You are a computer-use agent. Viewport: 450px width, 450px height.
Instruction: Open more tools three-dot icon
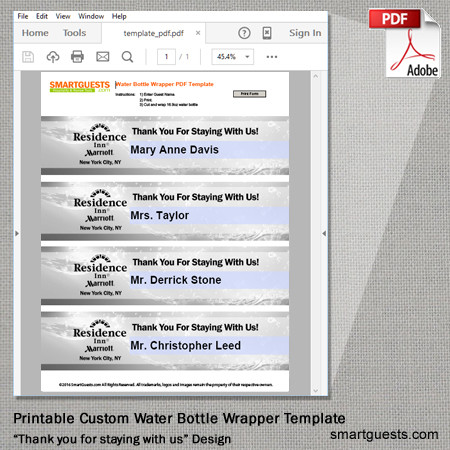272,57
